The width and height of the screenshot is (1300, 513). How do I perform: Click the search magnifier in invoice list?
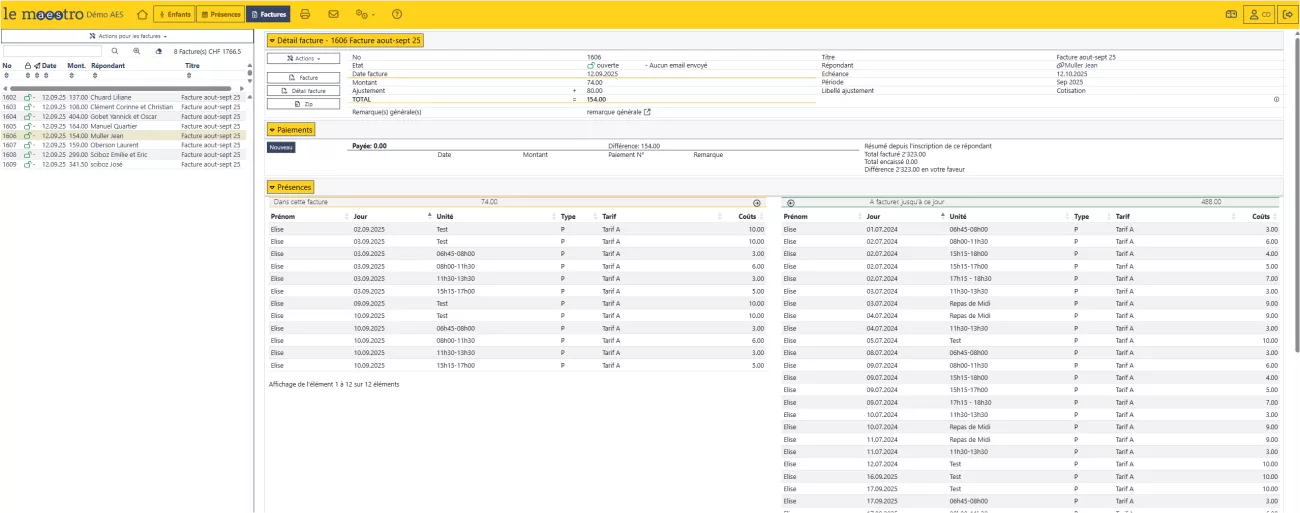coord(115,51)
